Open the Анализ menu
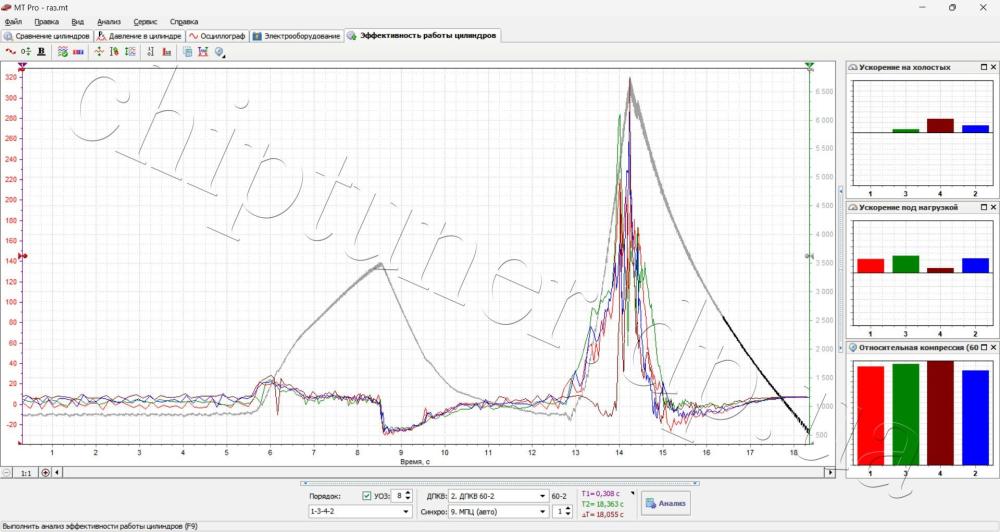Image resolution: width=1000 pixels, height=532 pixels. [x=109, y=22]
